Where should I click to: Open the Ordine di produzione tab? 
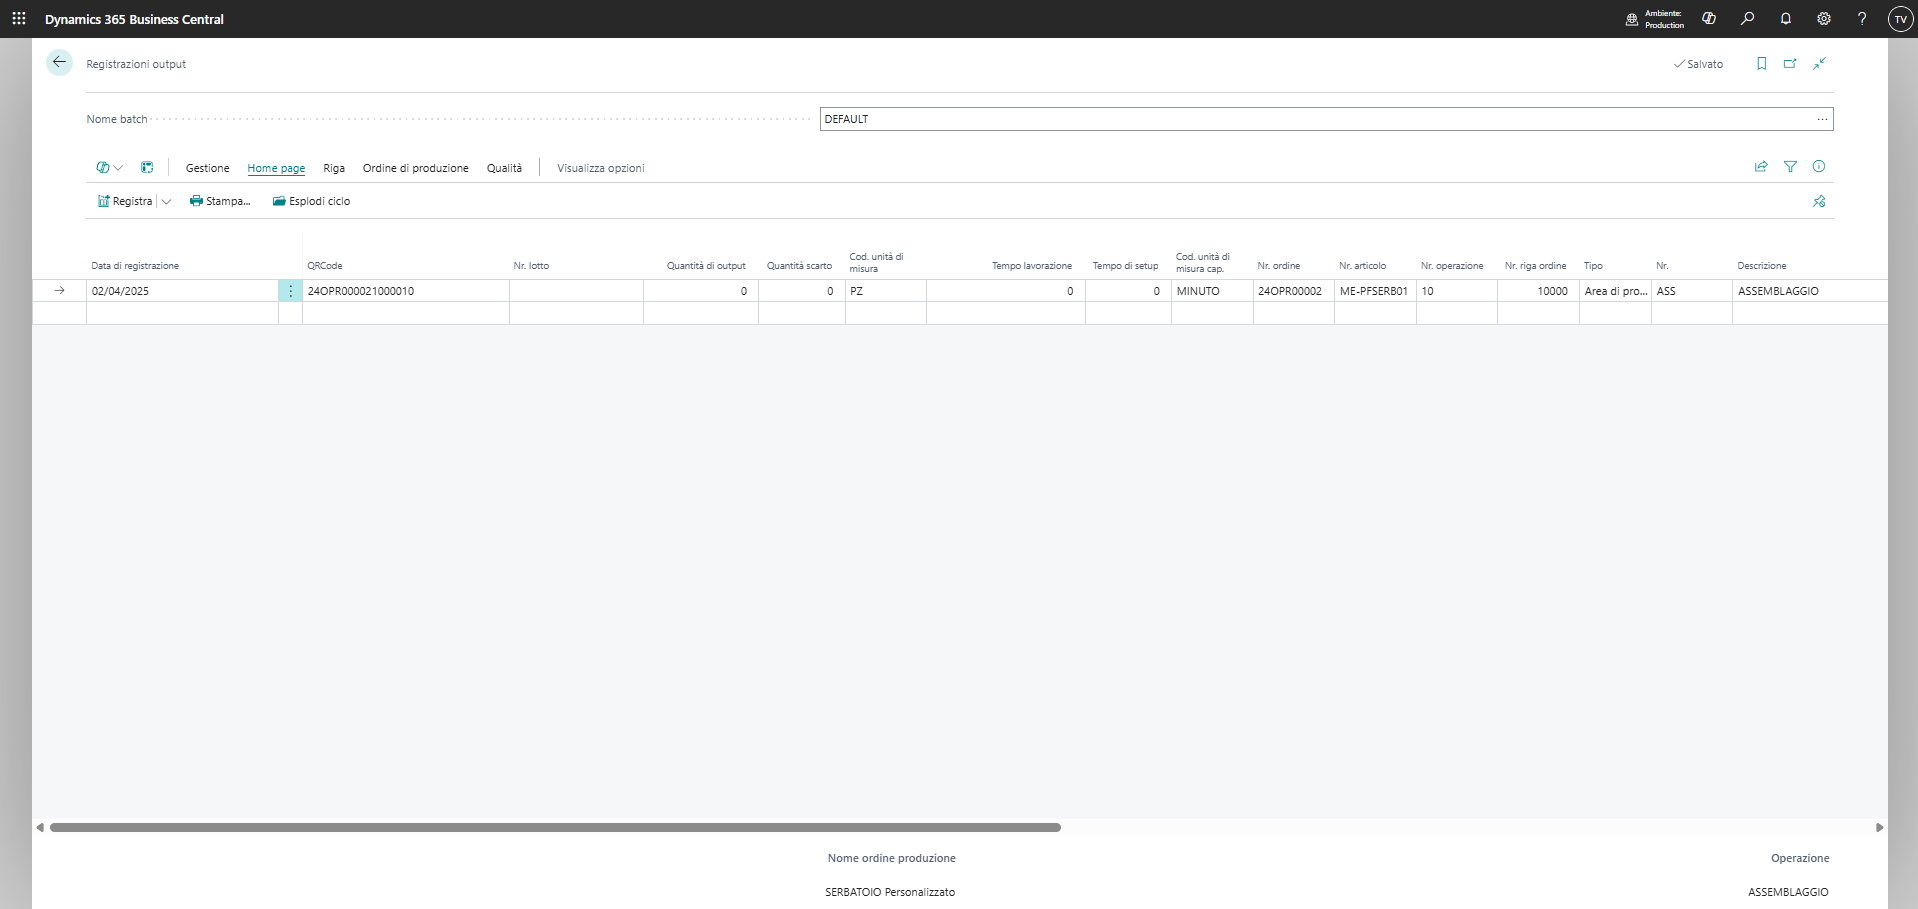coord(415,168)
